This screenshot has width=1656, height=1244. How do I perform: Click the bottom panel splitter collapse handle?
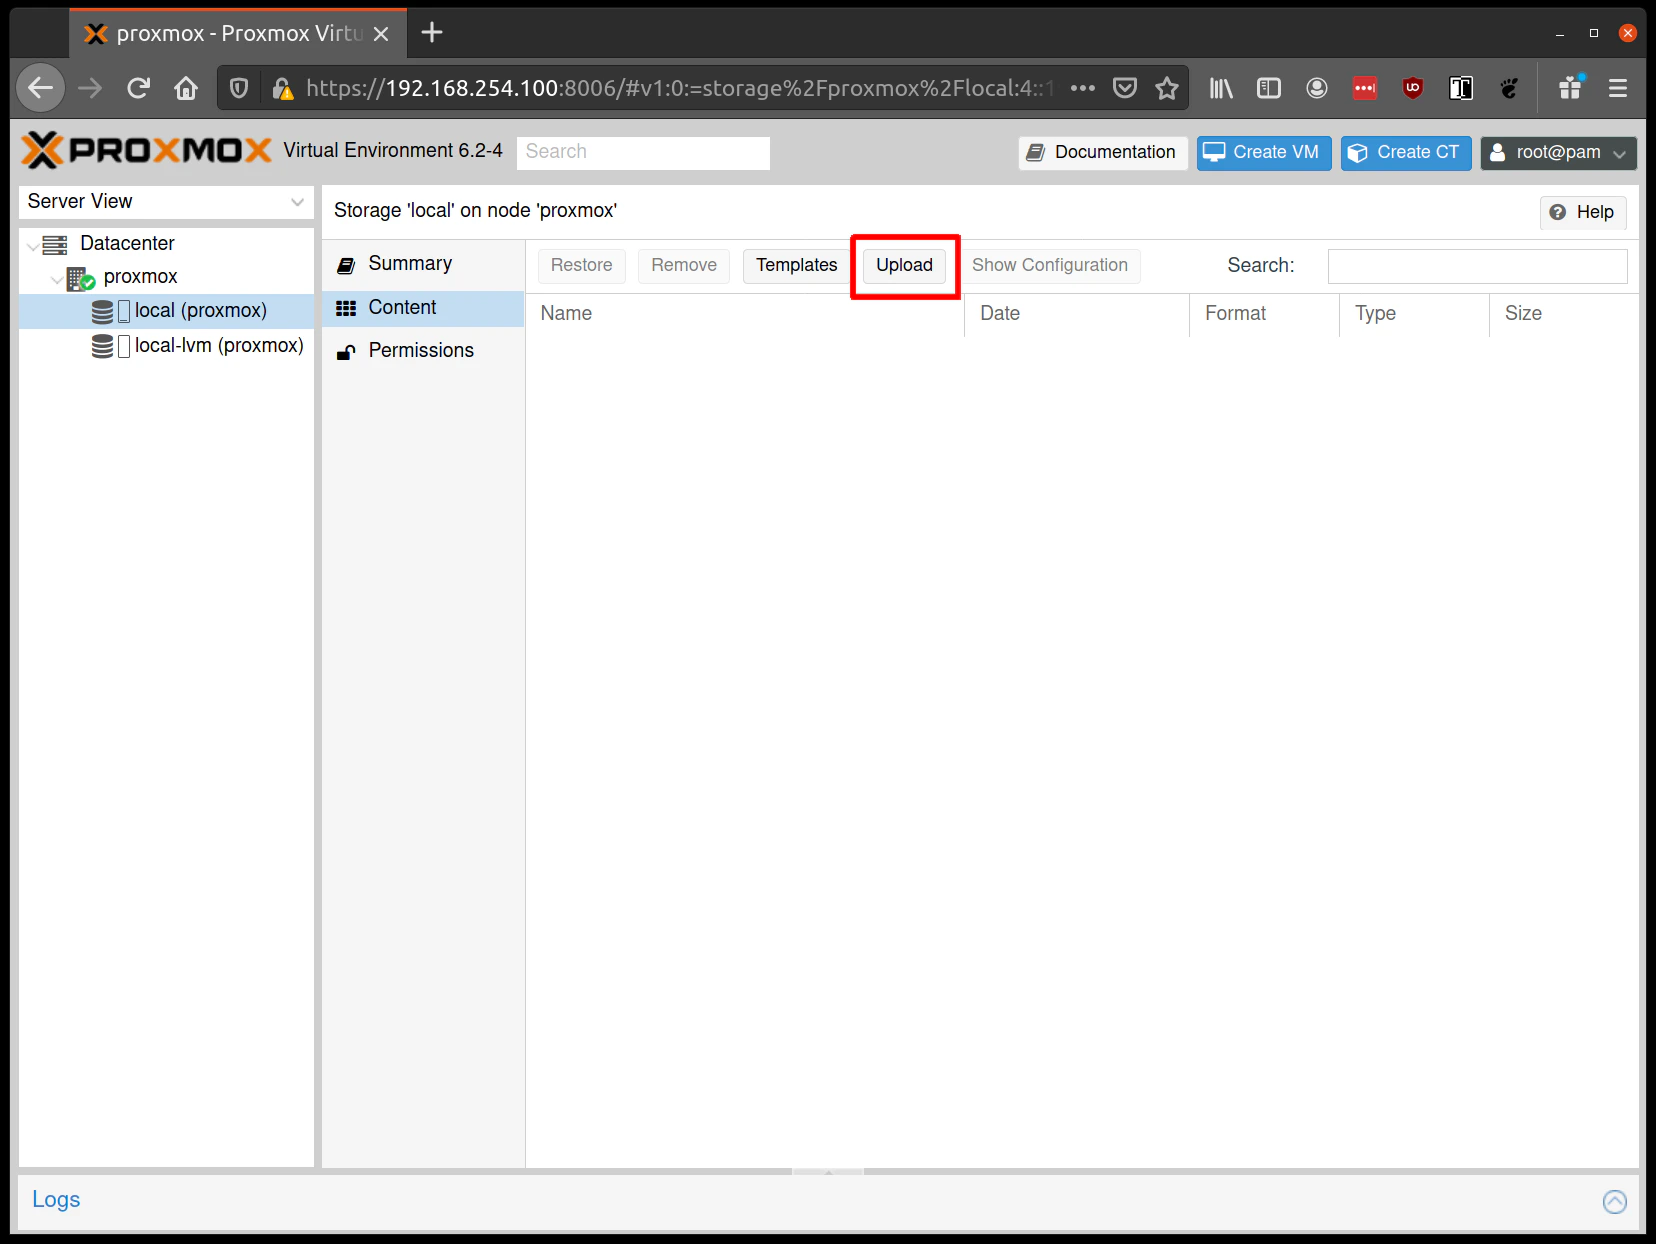tap(828, 1171)
